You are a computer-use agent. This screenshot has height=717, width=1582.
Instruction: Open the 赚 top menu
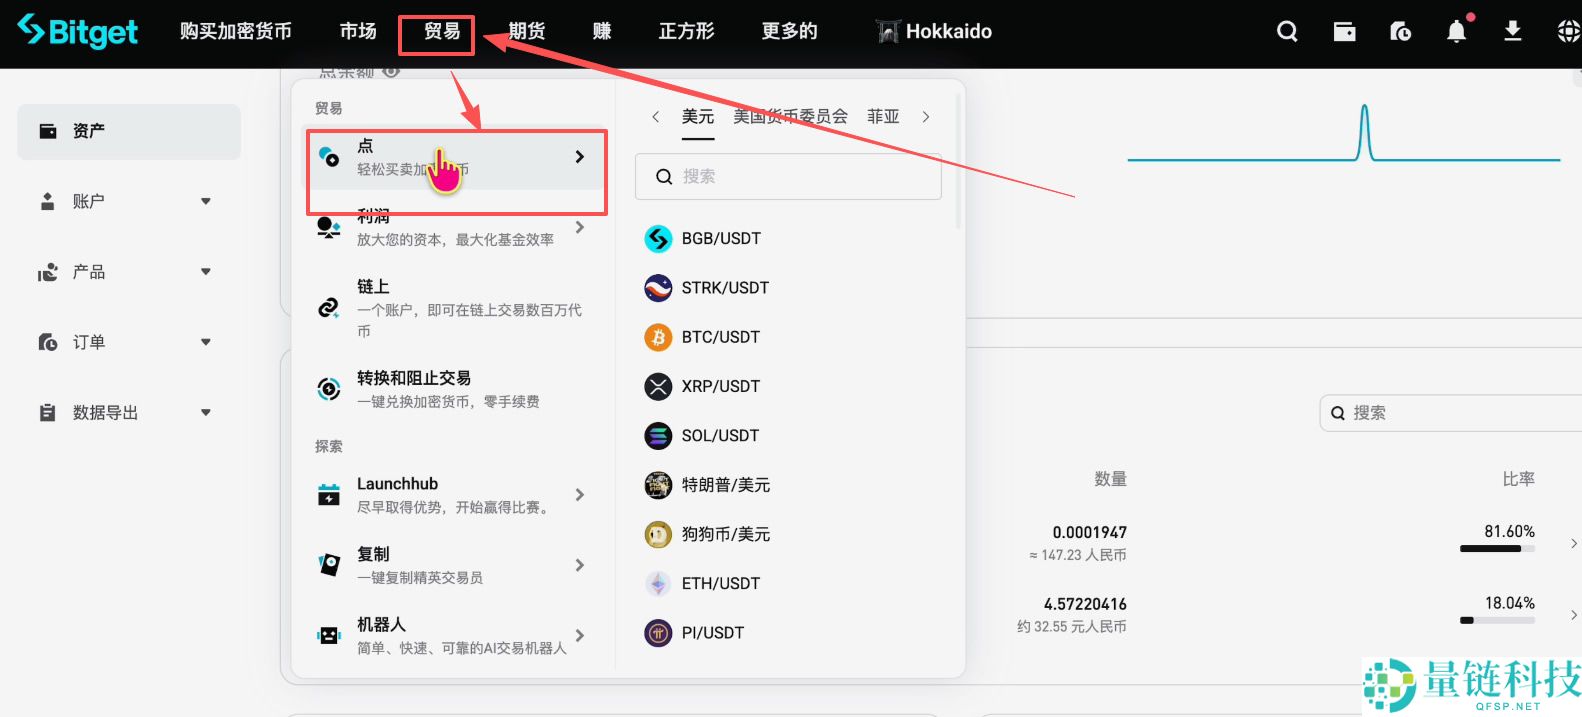pyautogui.click(x=602, y=31)
